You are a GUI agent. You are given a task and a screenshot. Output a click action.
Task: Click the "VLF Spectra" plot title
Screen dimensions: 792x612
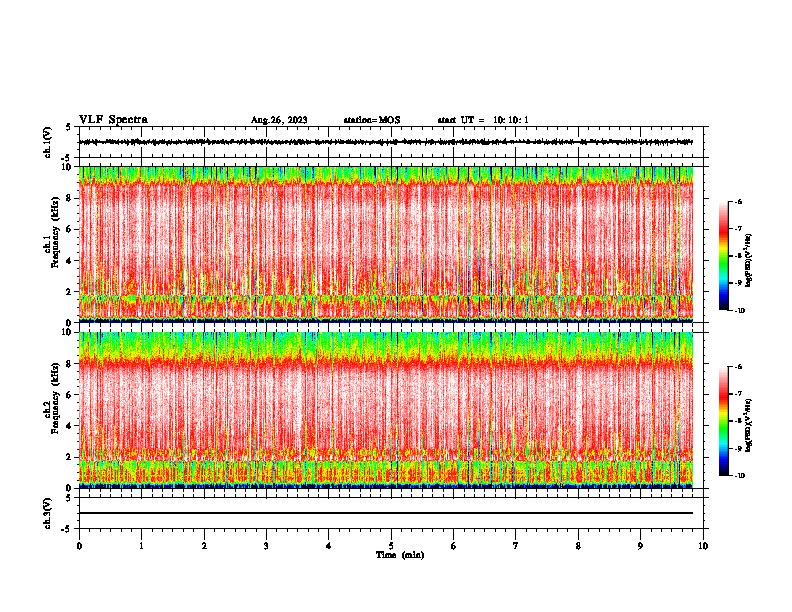click(113, 120)
